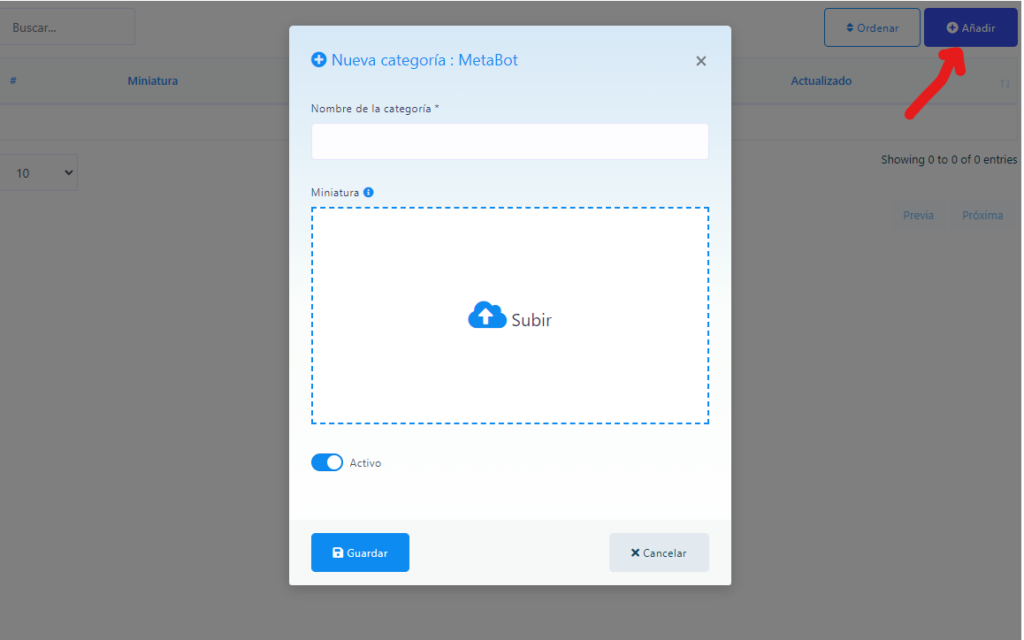
Task: Click the Cancelar button
Action: [x=659, y=552]
